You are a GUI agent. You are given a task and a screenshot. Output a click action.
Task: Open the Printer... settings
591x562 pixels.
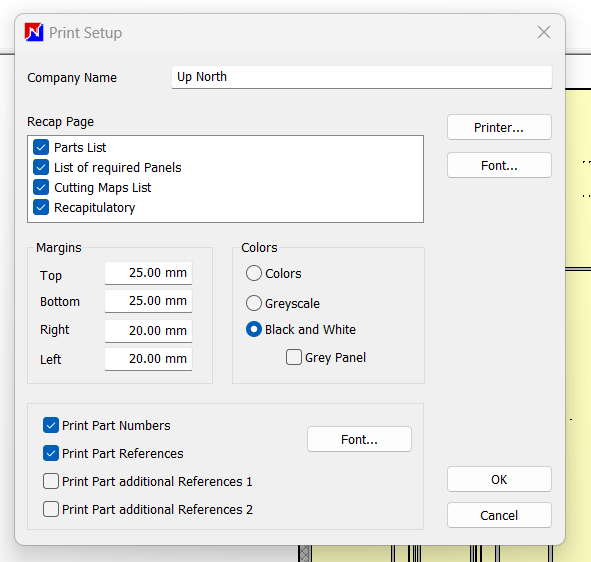pyautogui.click(x=499, y=127)
